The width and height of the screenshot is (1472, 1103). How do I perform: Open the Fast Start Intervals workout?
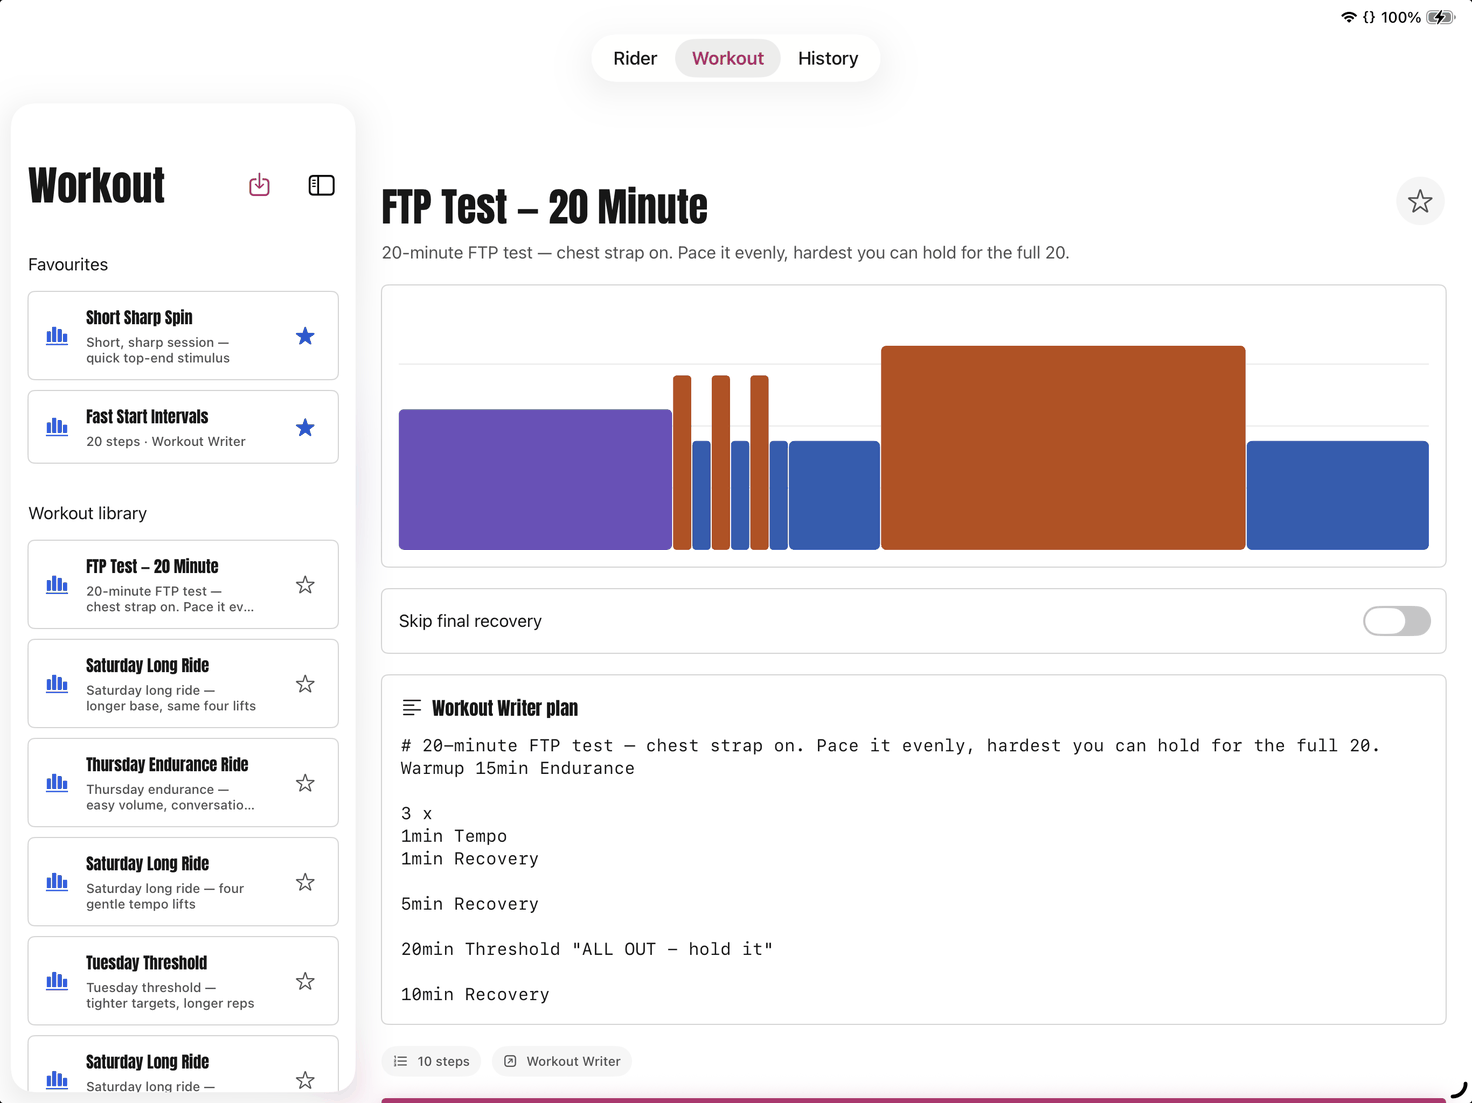[183, 427]
